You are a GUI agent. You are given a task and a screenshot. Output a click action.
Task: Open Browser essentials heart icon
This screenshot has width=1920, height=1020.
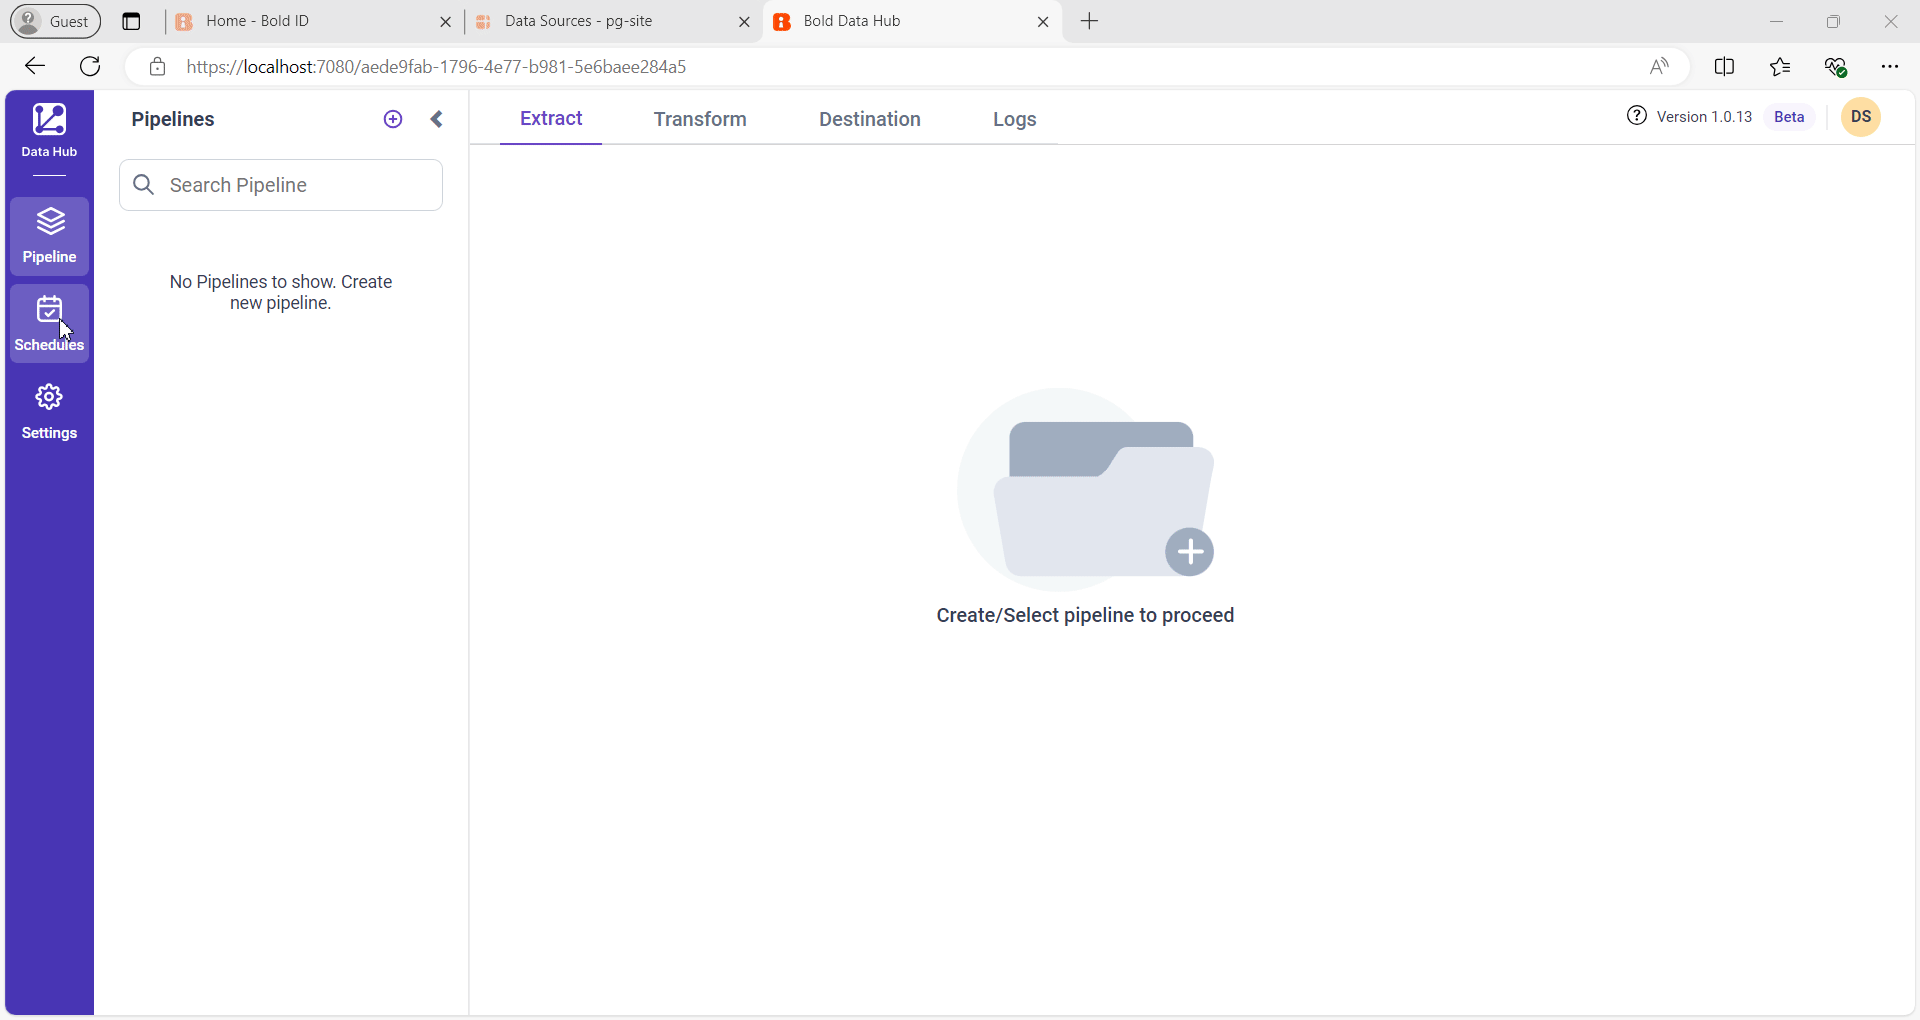click(1836, 66)
